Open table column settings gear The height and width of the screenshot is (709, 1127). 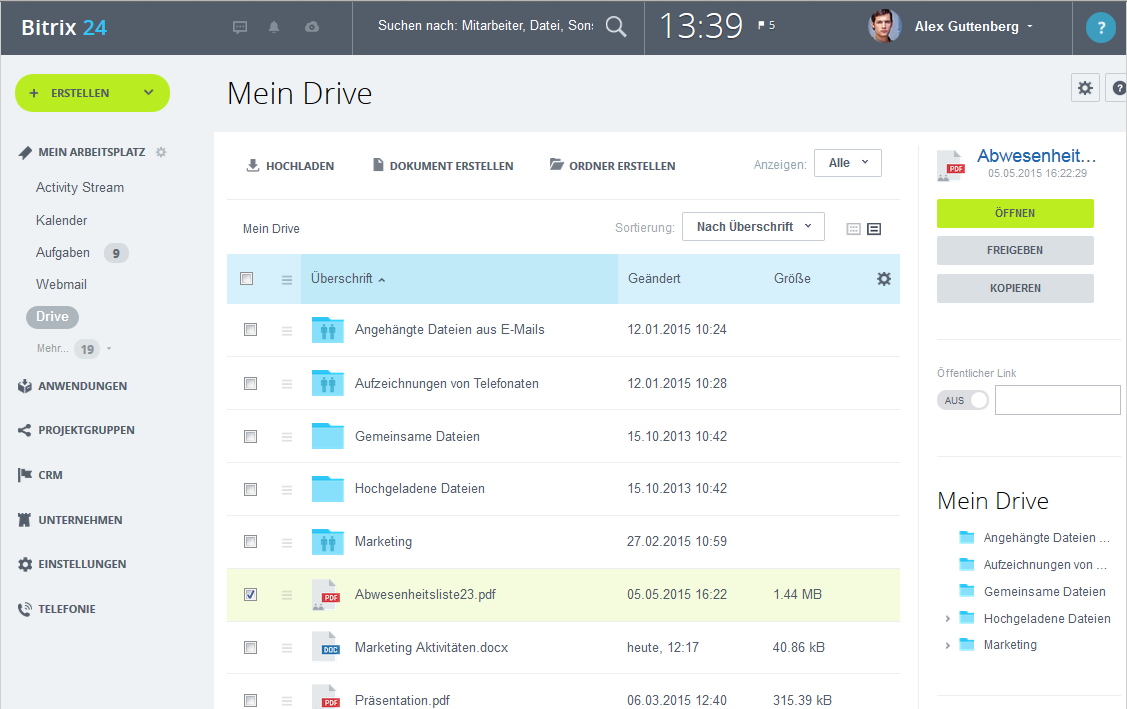pyautogui.click(x=884, y=279)
